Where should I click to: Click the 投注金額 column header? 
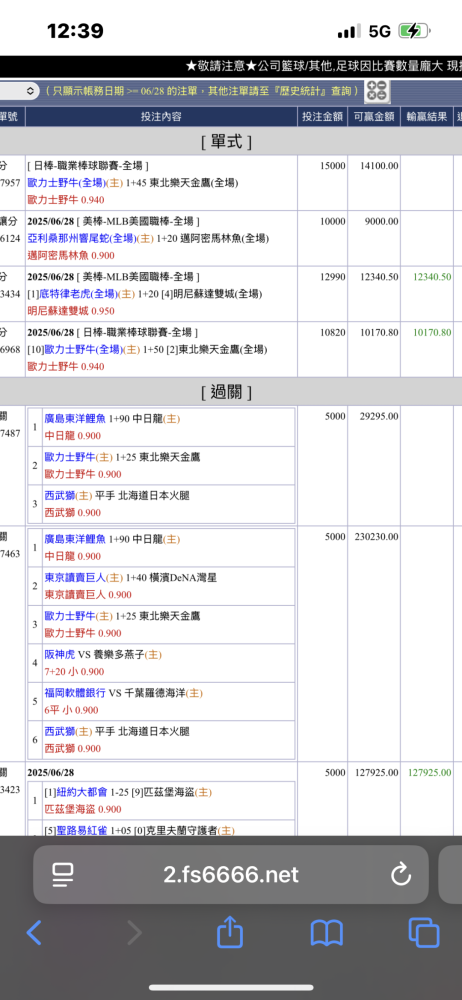[x=322, y=117]
